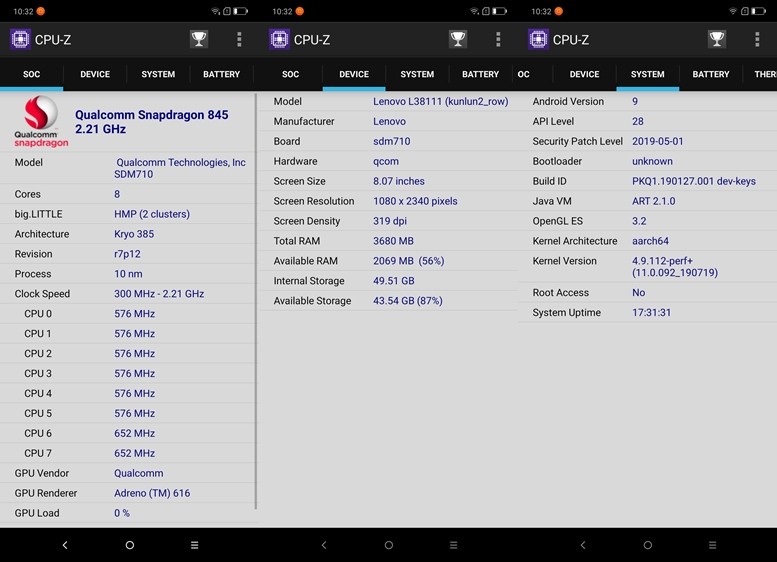777x562 pixels.
Task: Select the CPU 0 row
Action: 128,314
